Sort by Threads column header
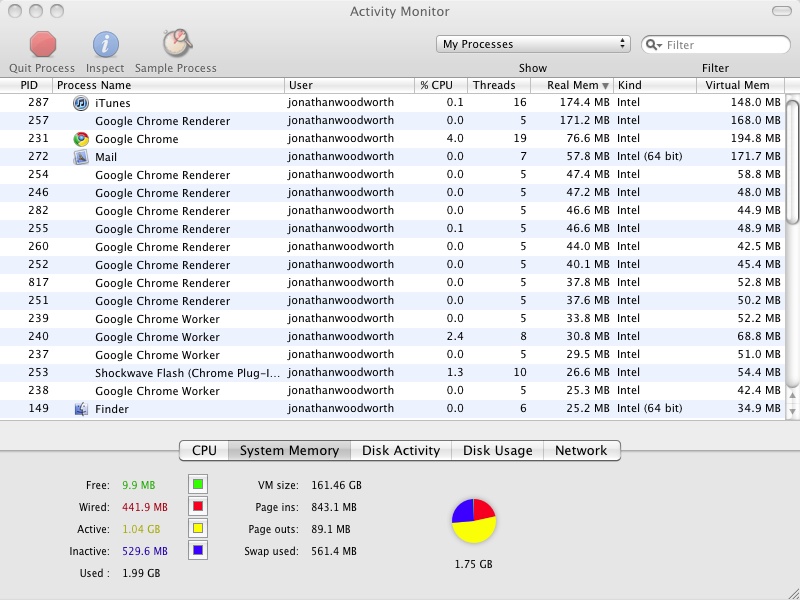Image resolution: width=800 pixels, height=600 pixels. [x=499, y=85]
